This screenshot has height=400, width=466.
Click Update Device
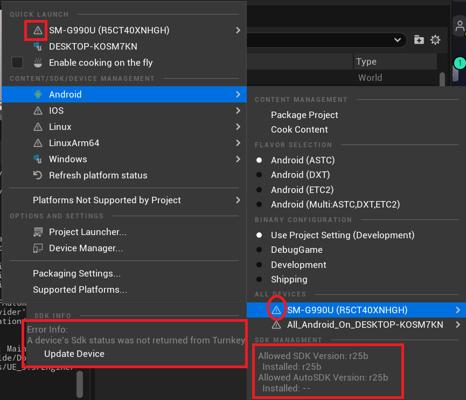(x=74, y=354)
